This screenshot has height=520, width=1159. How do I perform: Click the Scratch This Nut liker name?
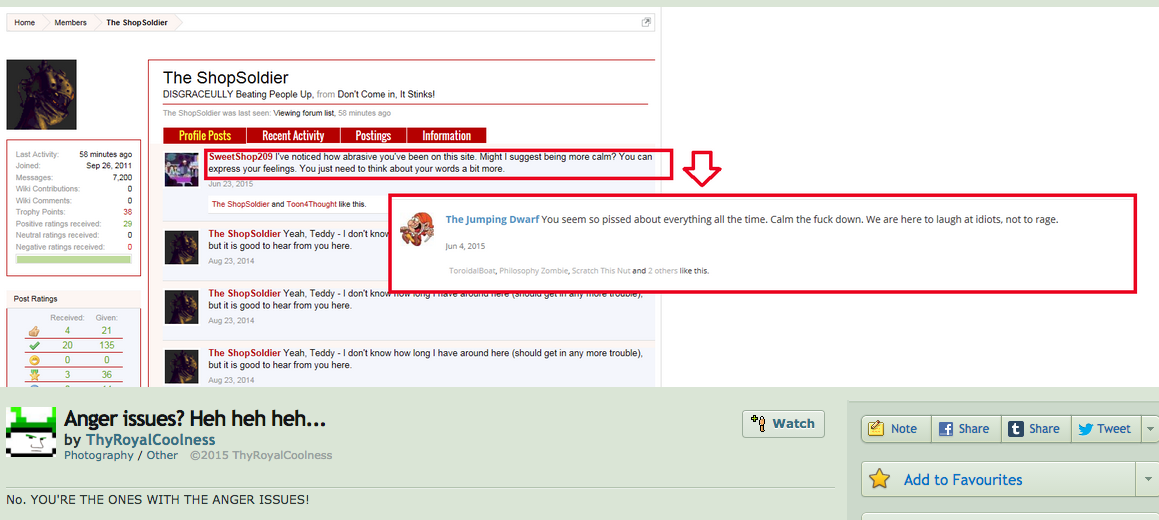601,271
